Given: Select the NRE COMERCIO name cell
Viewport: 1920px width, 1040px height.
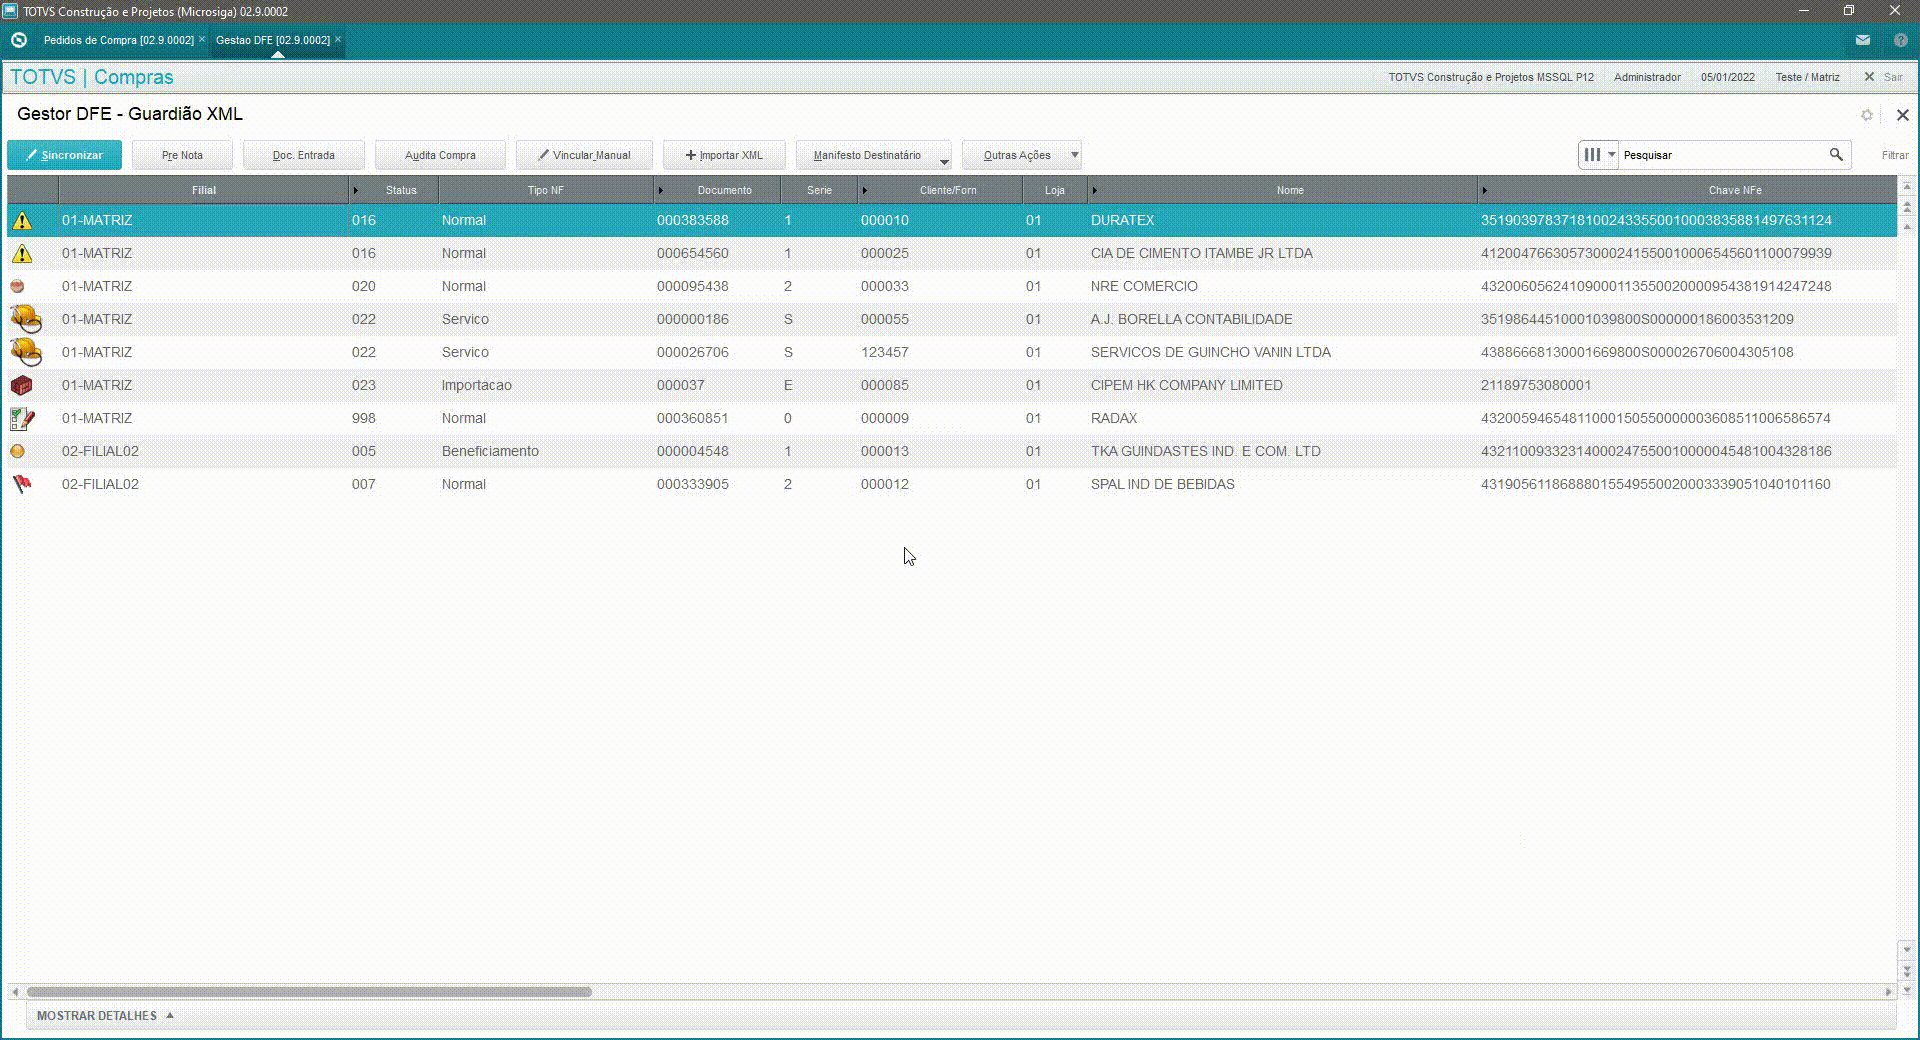Looking at the screenshot, I should (x=1282, y=286).
